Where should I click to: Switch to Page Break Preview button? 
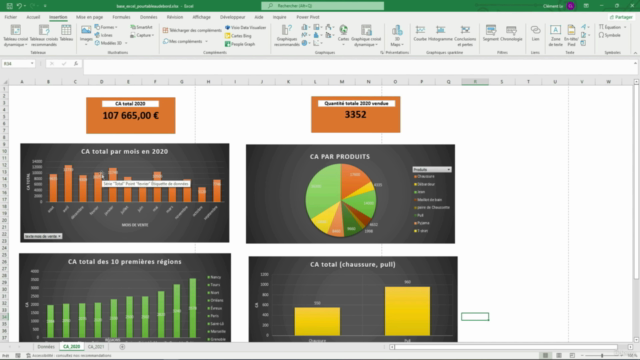click(x=572, y=356)
